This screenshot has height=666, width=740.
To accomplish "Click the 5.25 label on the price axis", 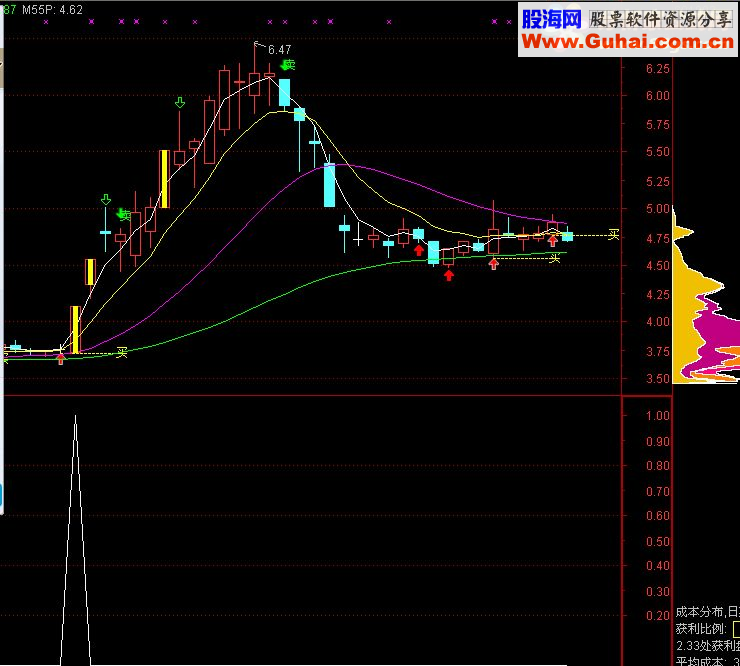I will pyautogui.click(x=657, y=181).
